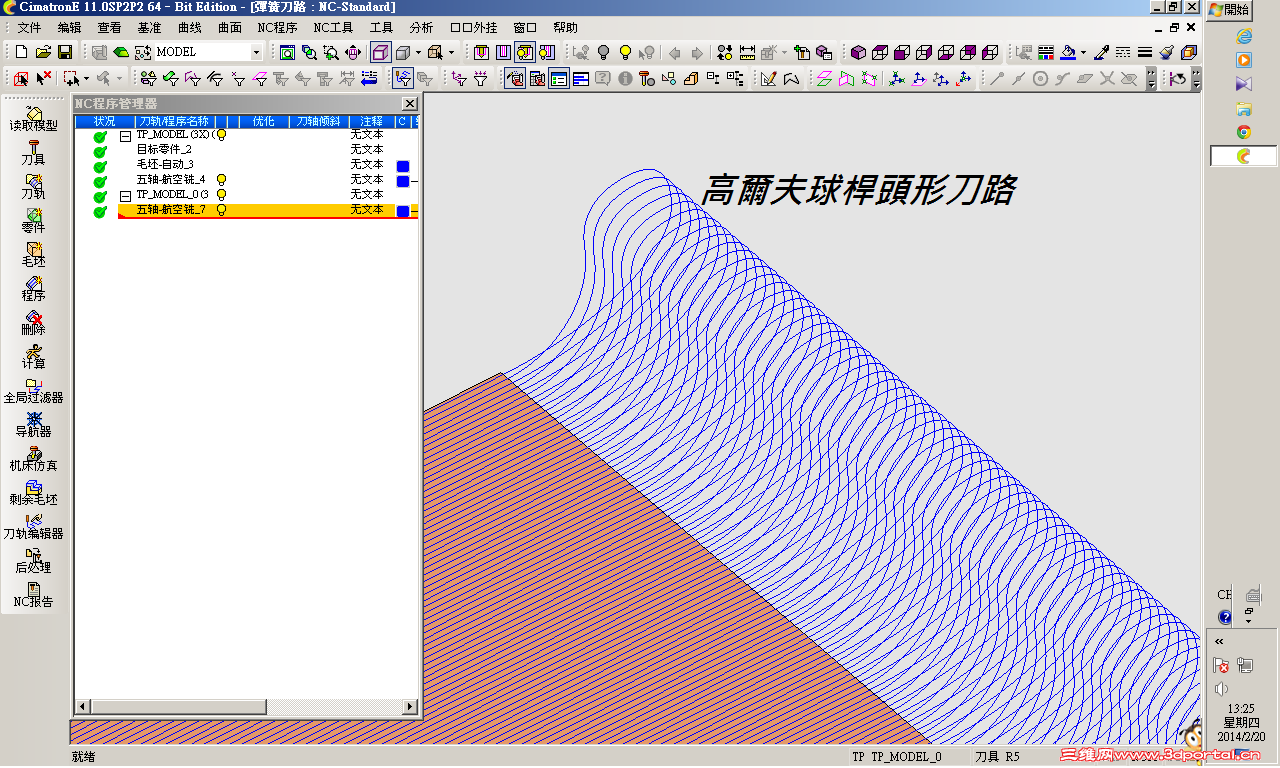
Task: Click the 优化 column header
Action: (264, 121)
